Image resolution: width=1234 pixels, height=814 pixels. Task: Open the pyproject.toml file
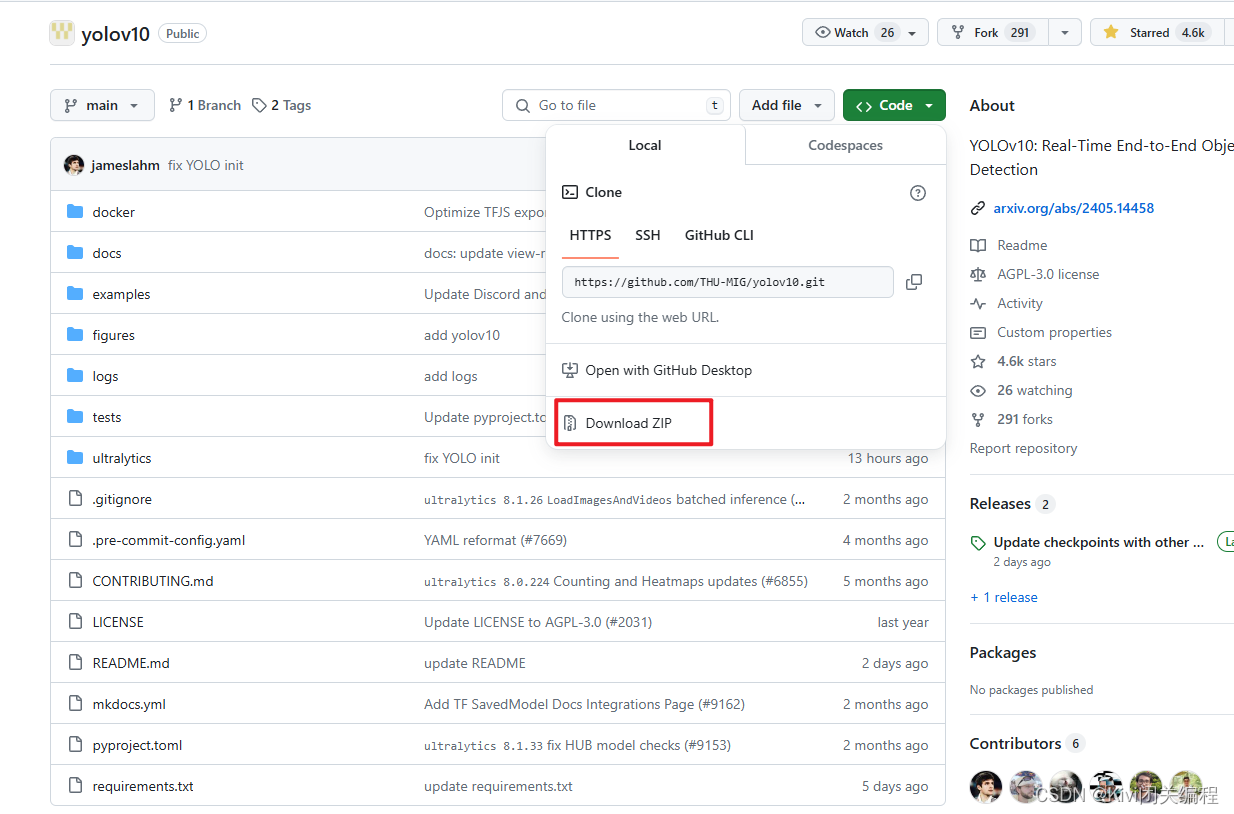click(137, 745)
